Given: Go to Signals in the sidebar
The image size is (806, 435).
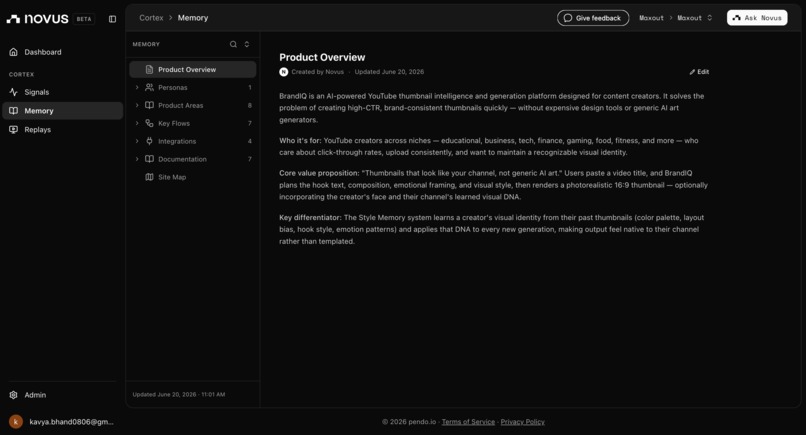Looking at the screenshot, I should 63,92.
